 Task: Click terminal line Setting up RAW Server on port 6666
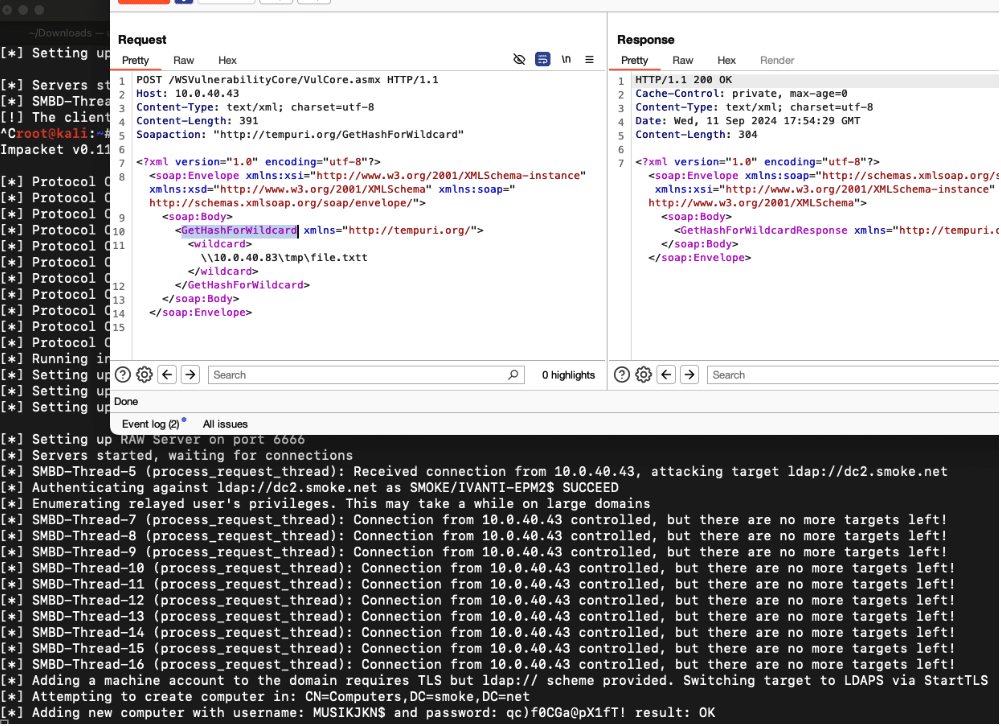click(153, 439)
